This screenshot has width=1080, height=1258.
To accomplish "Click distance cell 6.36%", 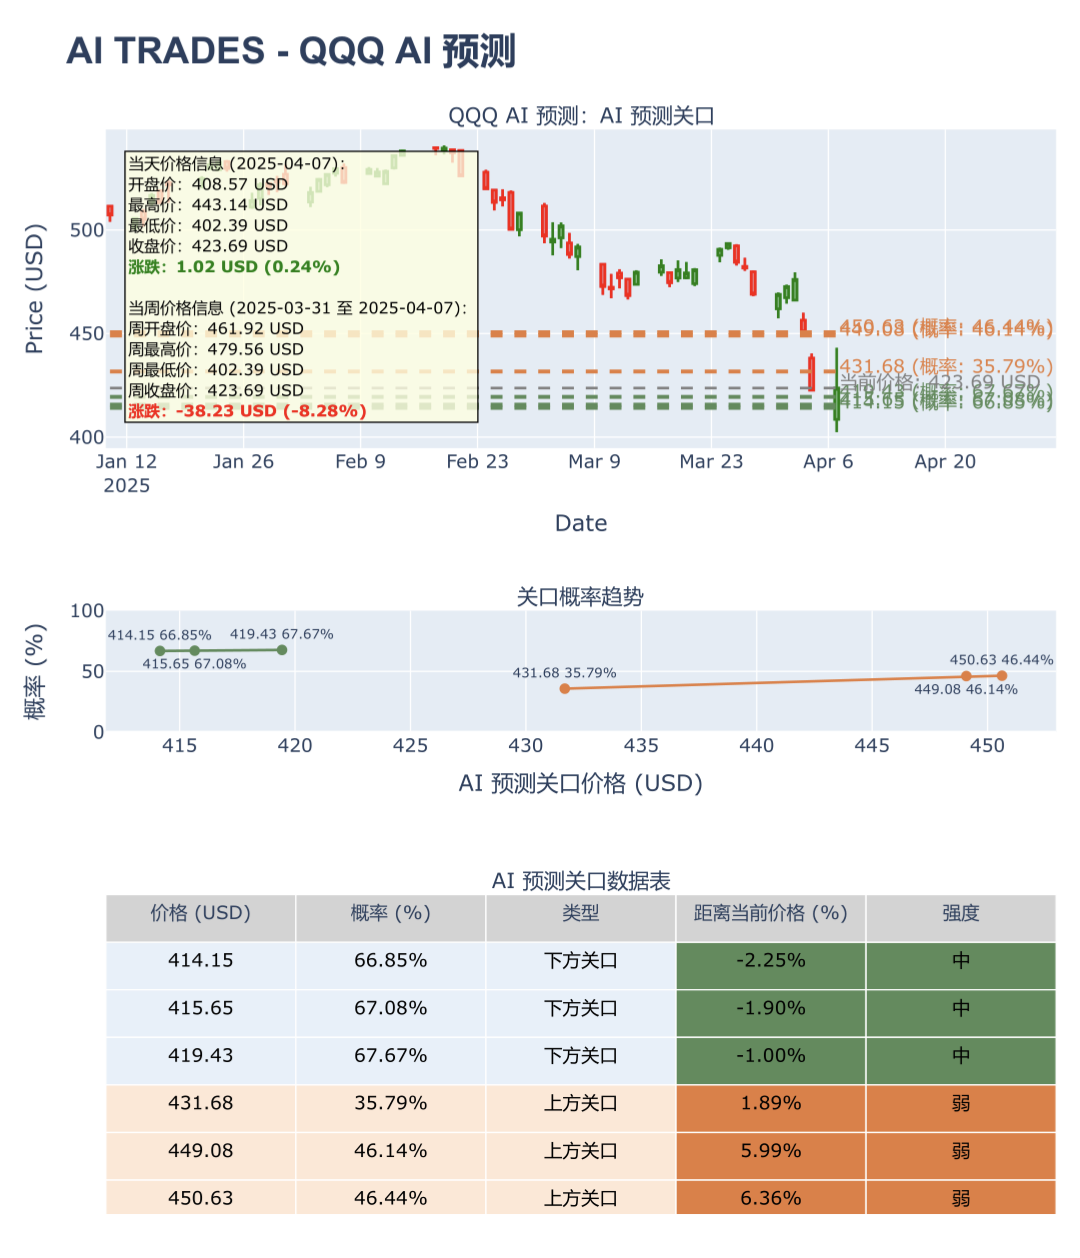I will (x=771, y=1198).
